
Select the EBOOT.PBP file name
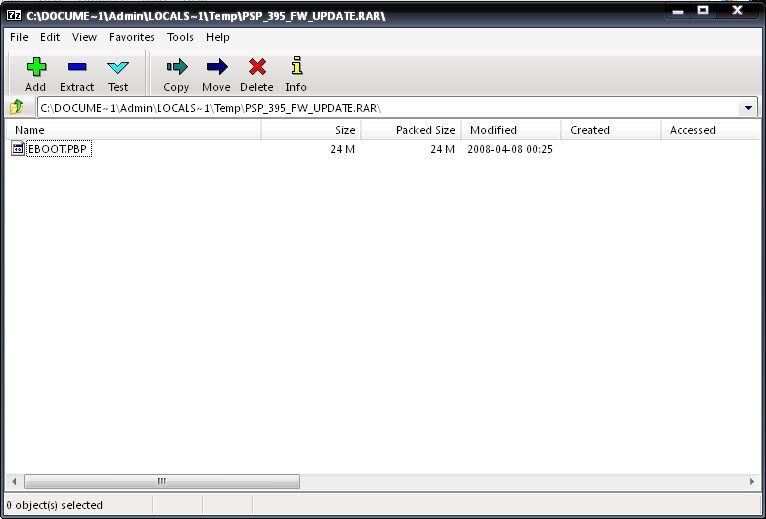[58, 149]
